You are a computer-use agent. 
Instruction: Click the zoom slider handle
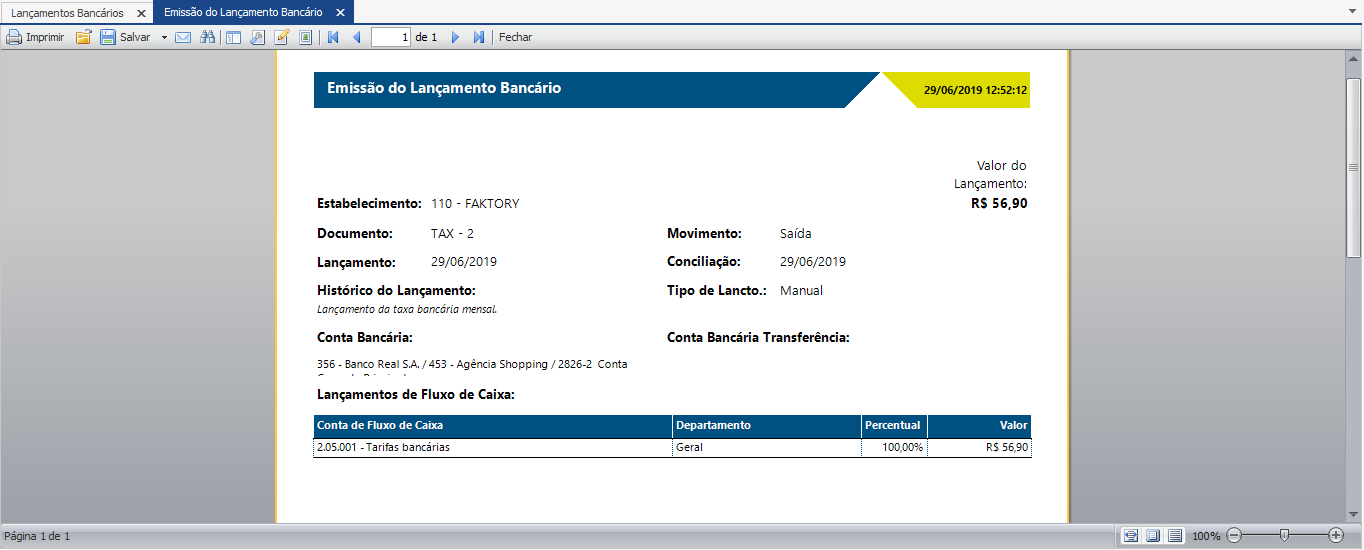1284,535
